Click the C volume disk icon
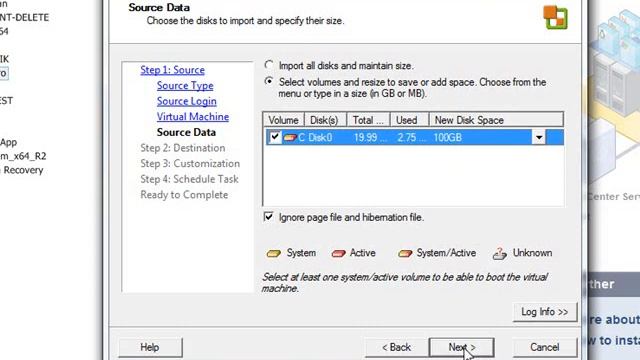 [290, 138]
